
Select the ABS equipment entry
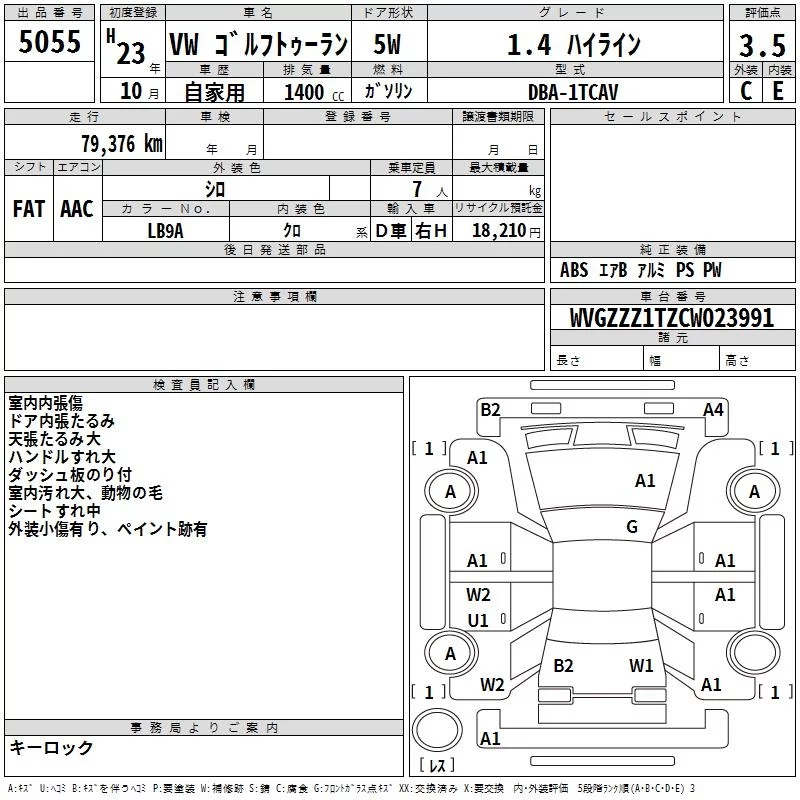pyautogui.click(x=574, y=270)
